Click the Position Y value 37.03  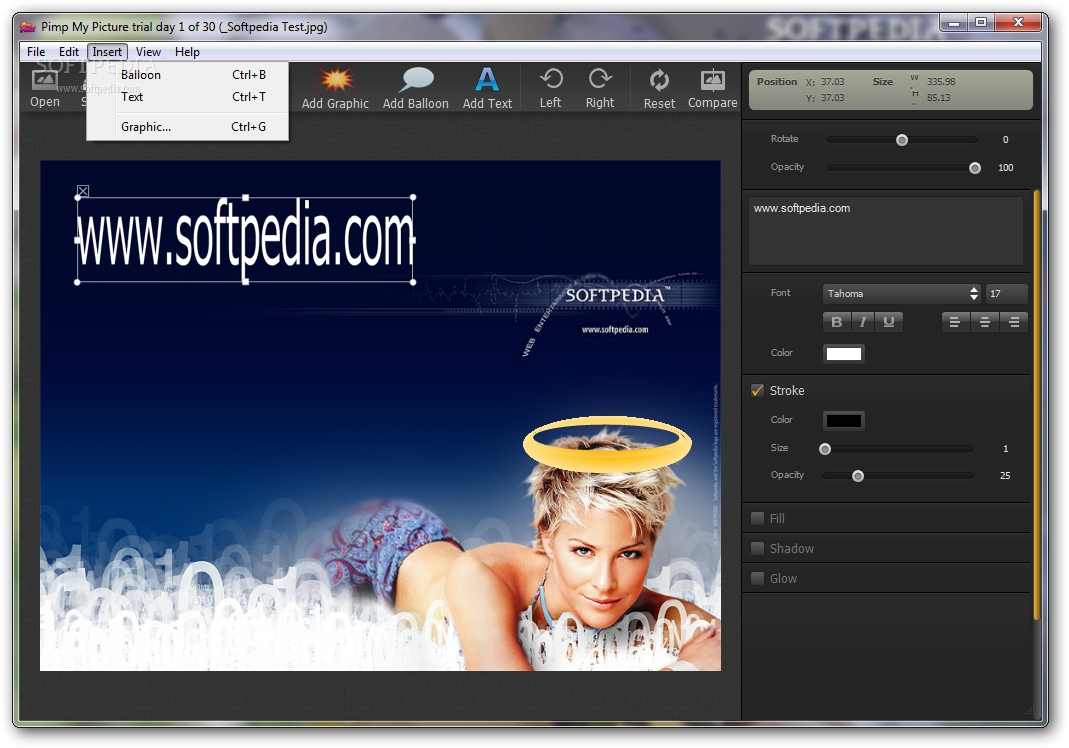point(832,98)
